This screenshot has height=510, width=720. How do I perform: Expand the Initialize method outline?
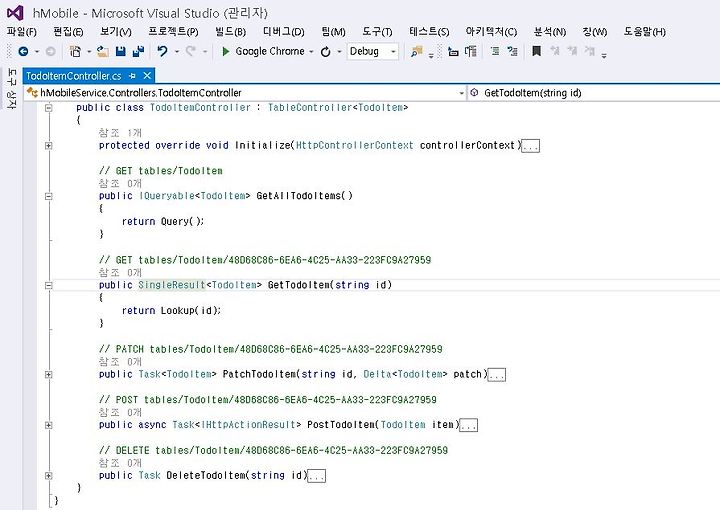48,146
